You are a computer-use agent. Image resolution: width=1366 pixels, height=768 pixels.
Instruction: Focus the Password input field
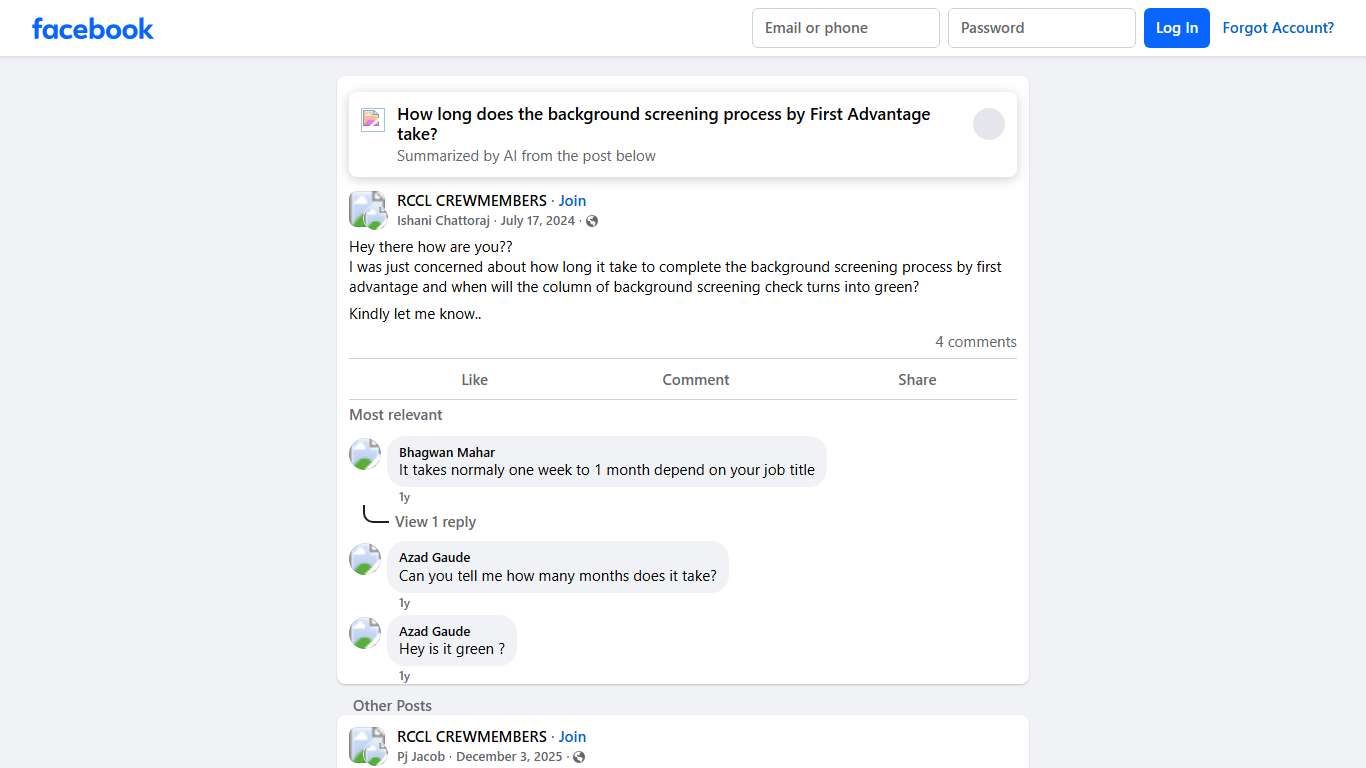pos(1041,28)
